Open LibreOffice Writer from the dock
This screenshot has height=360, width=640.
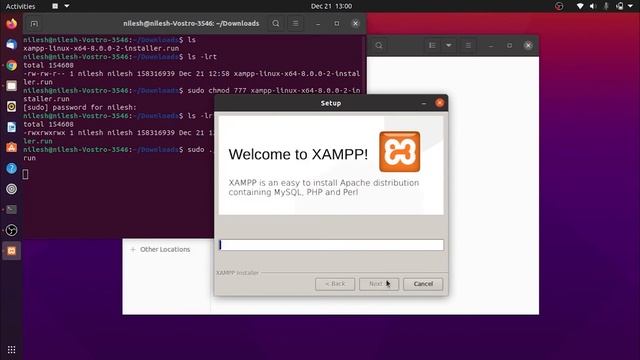point(11,127)
